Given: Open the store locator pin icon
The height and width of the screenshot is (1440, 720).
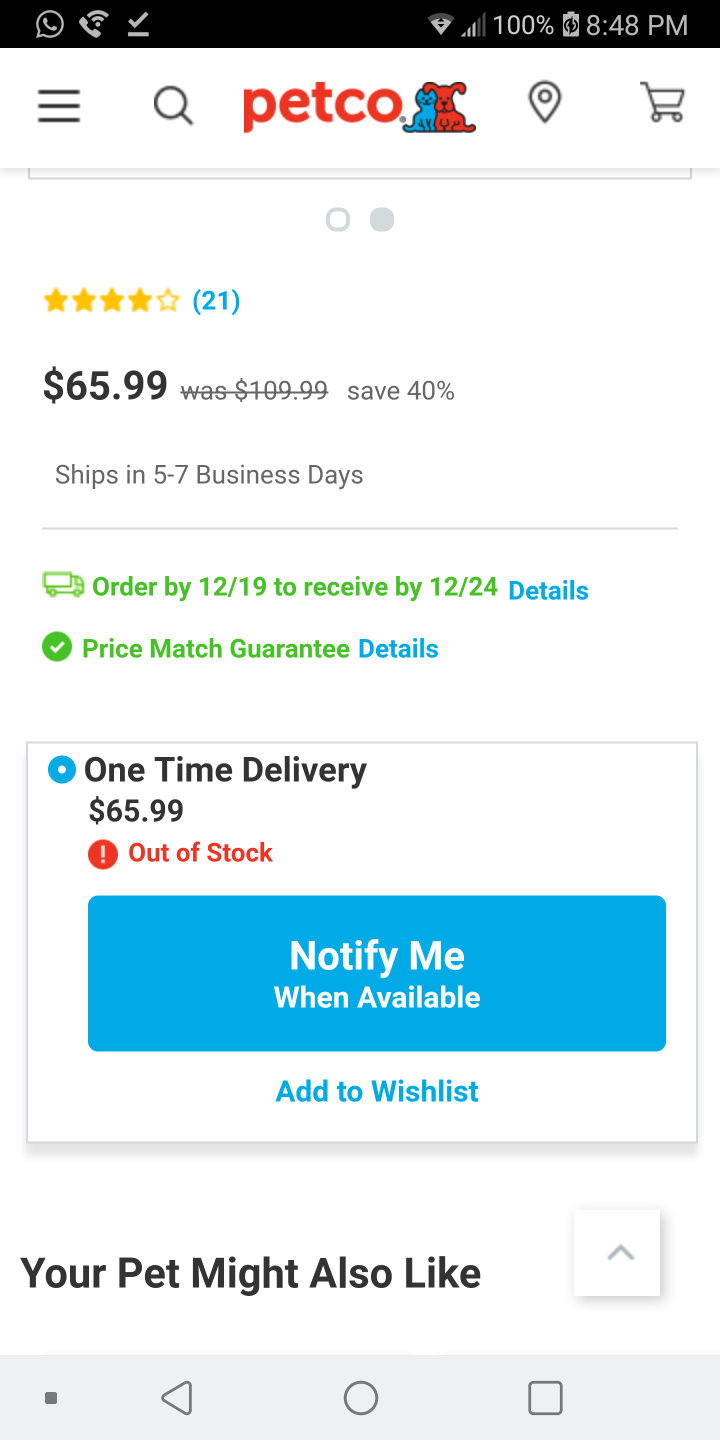Looking at the screenshot, I should (545, 103).
